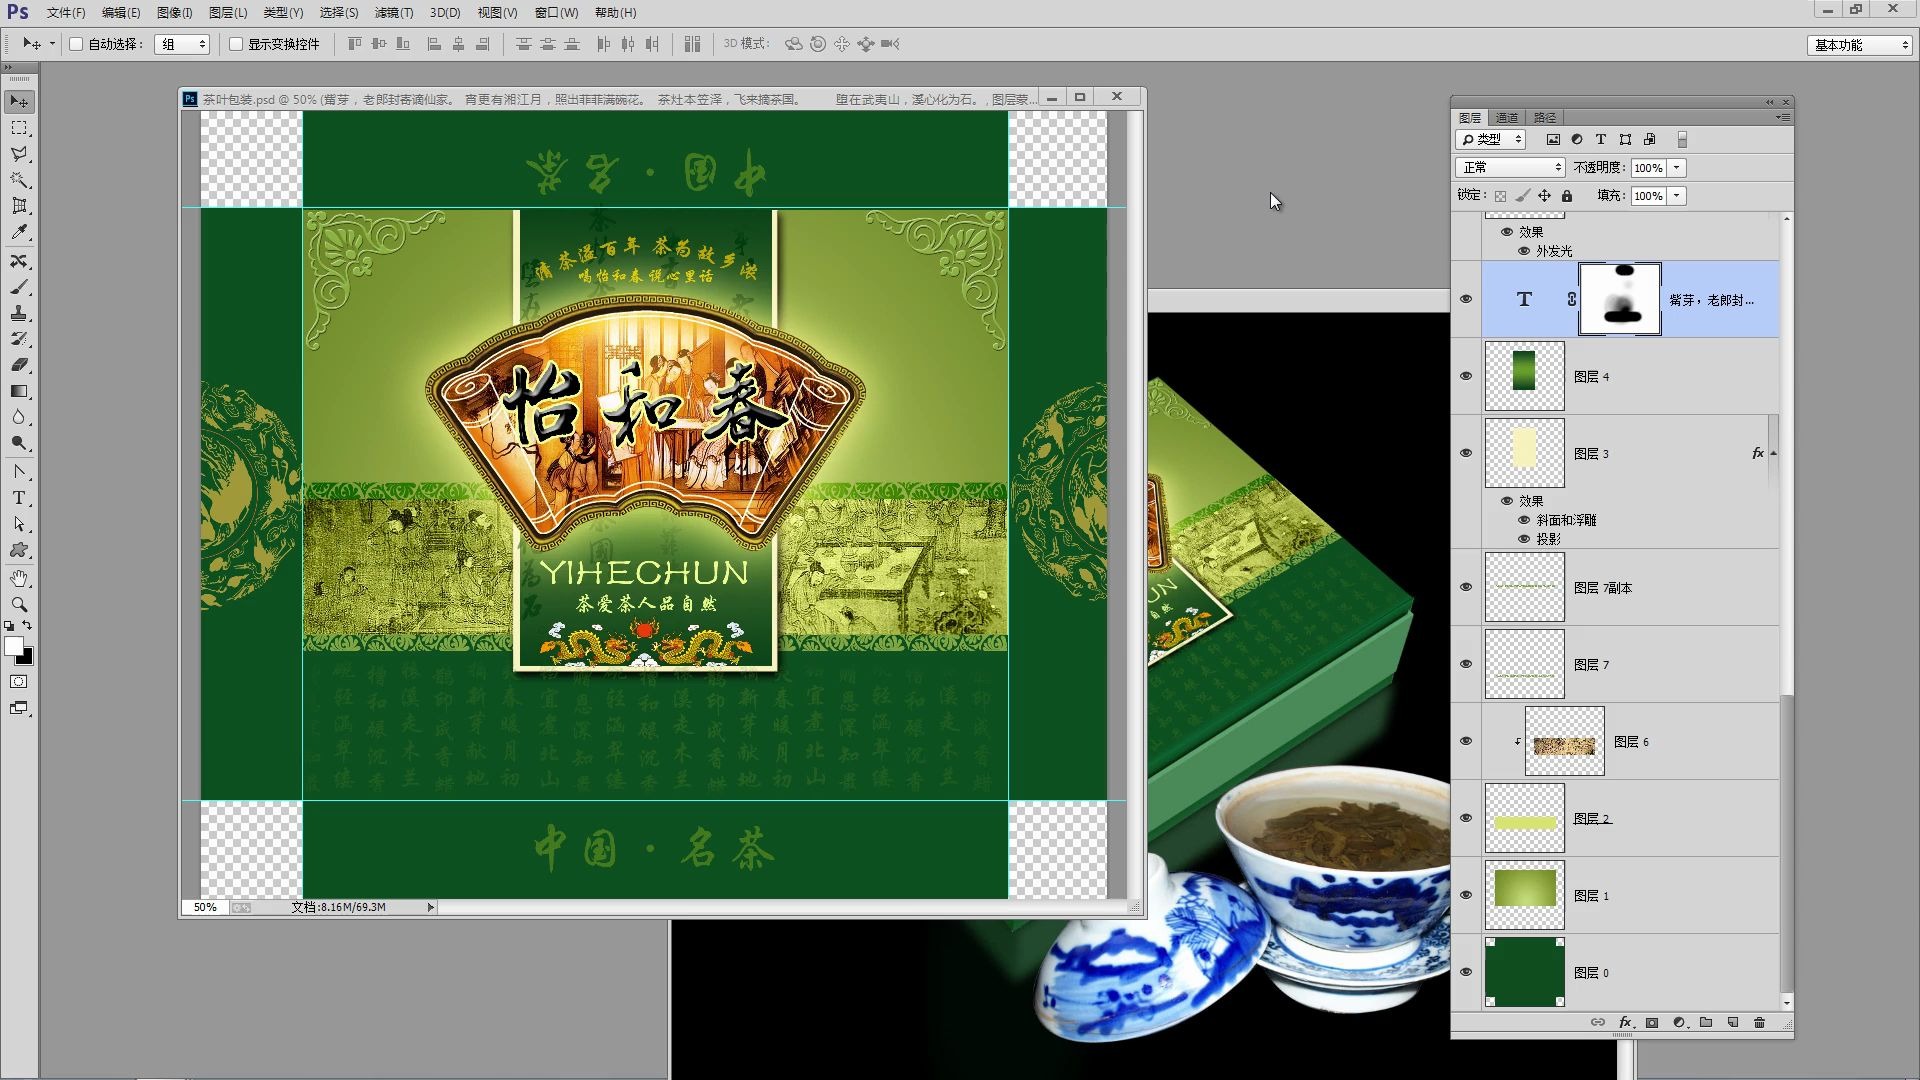1920x1080 pixels.
Task: Open the 填充 slider dropdown arrow
Action: (1677, 196)
